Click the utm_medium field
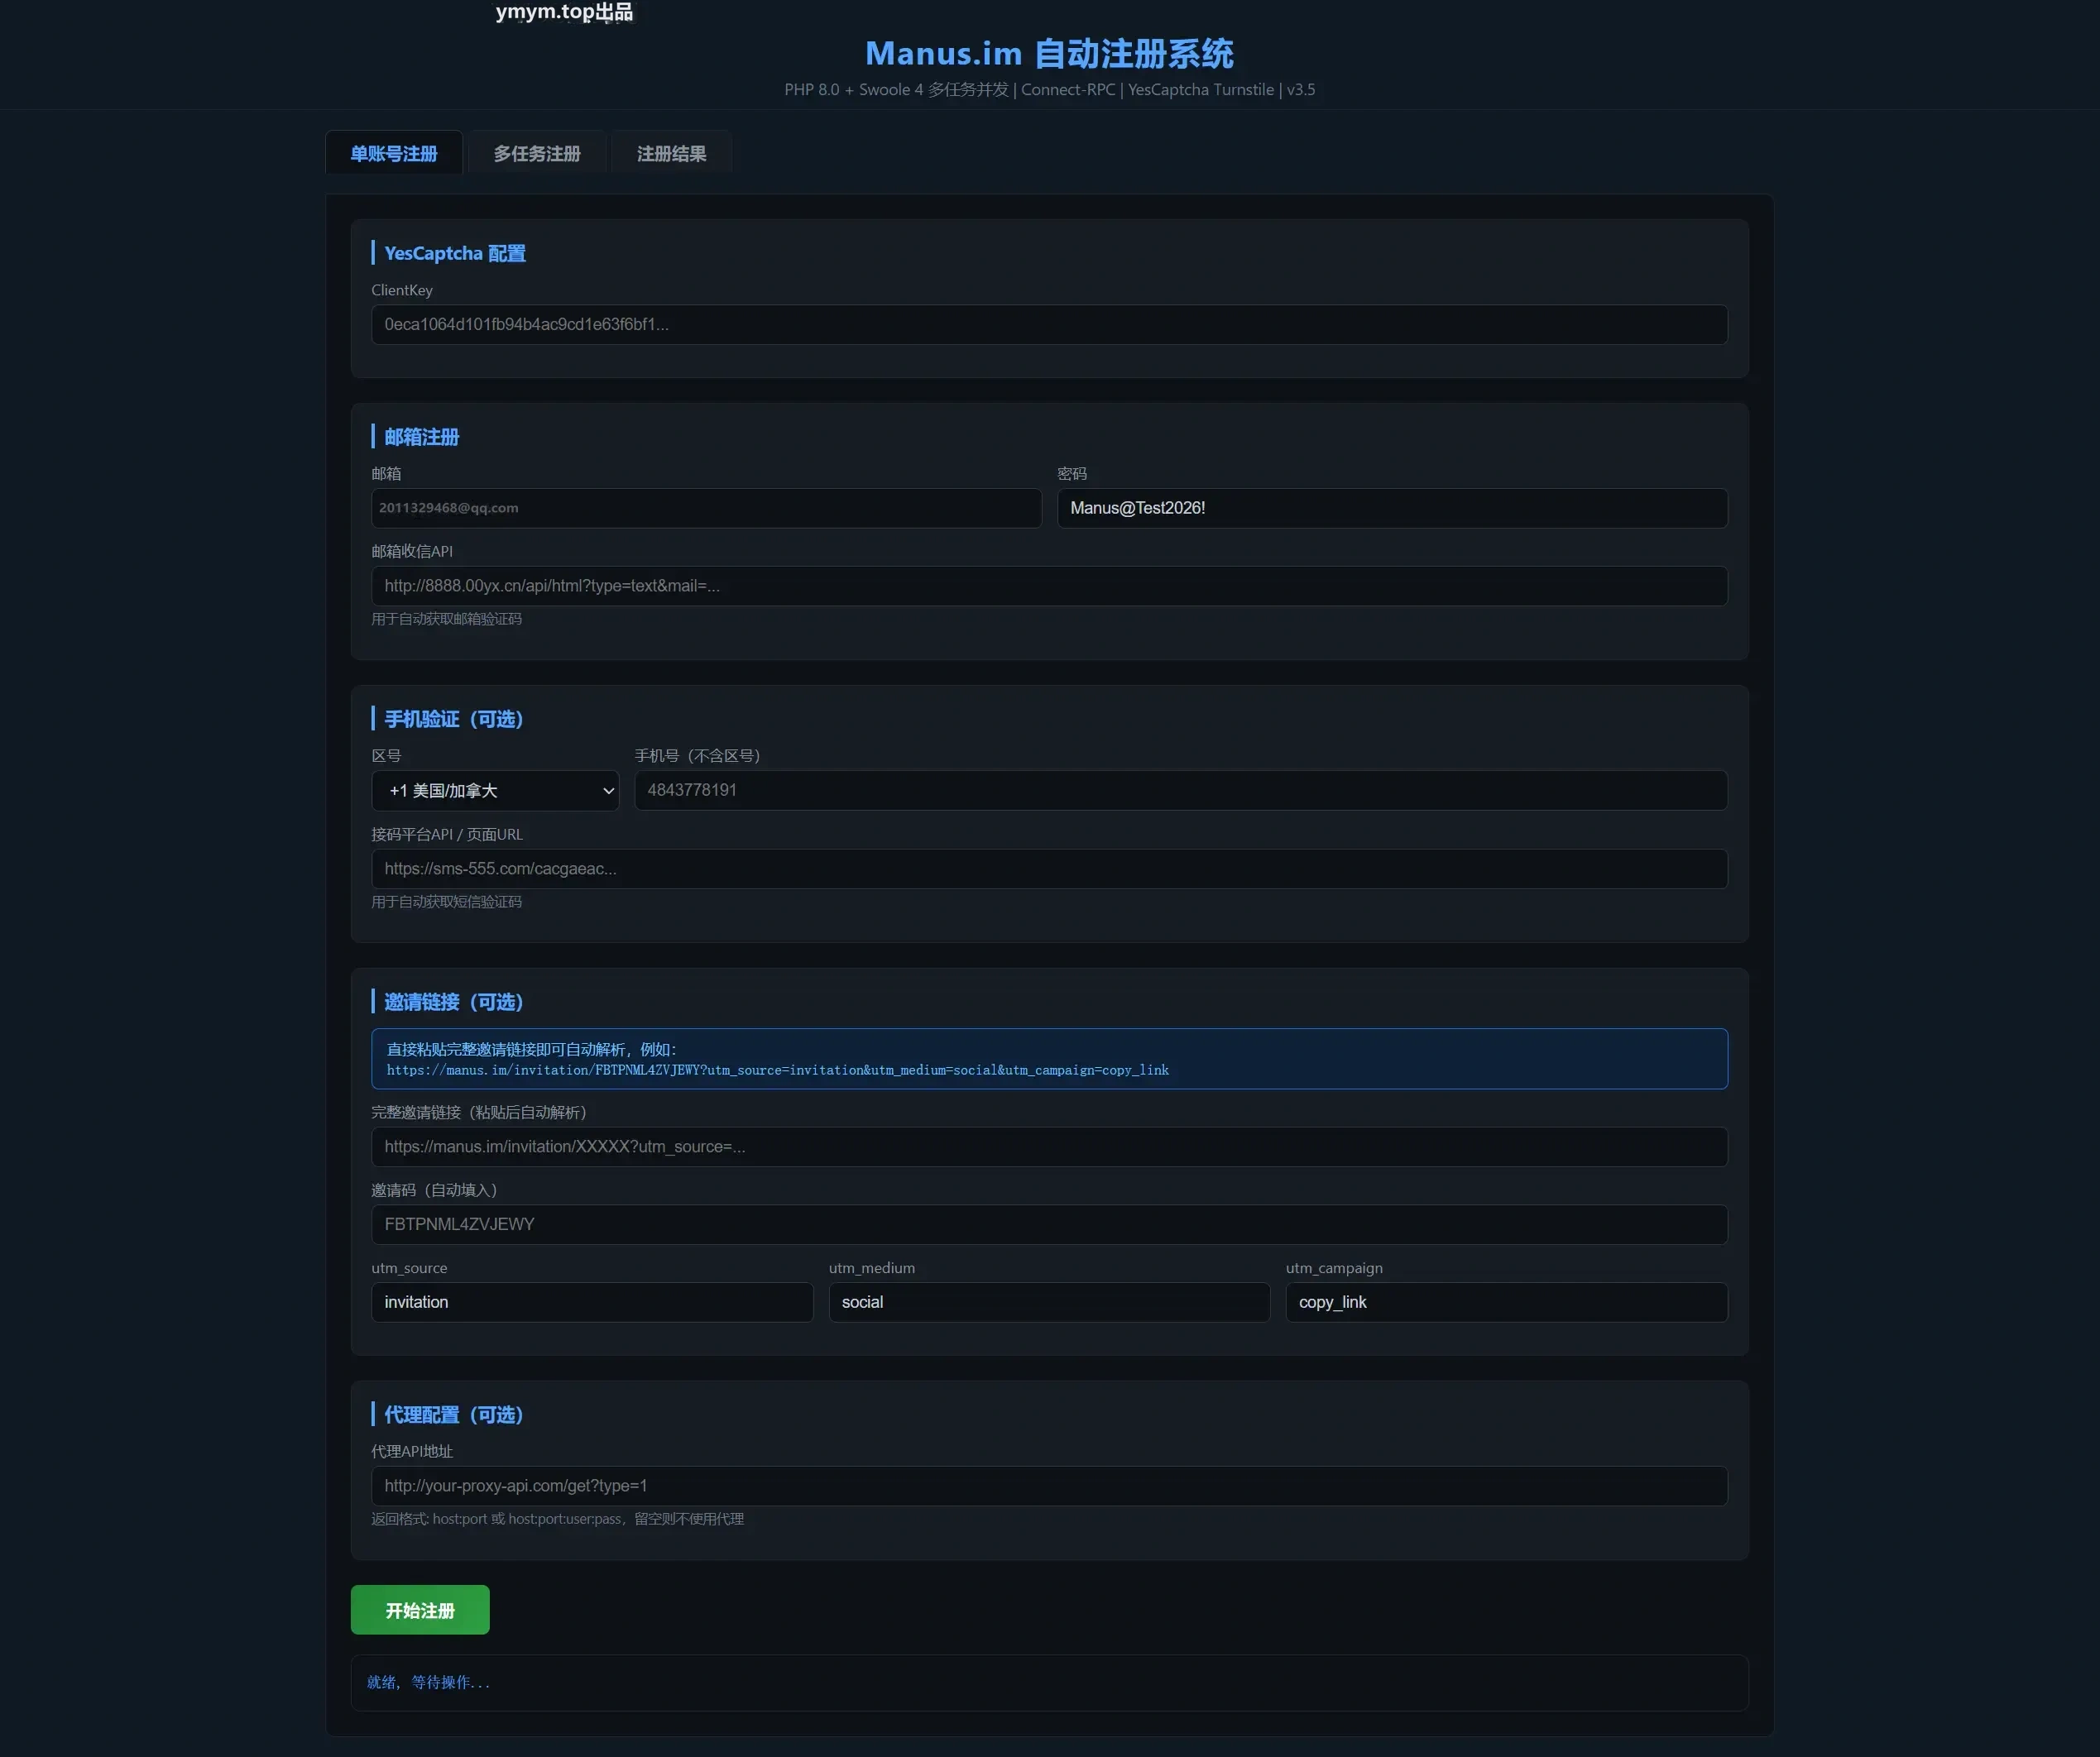The width and height of the screenshot is (2100, 1757). tap(1049, 1302)
